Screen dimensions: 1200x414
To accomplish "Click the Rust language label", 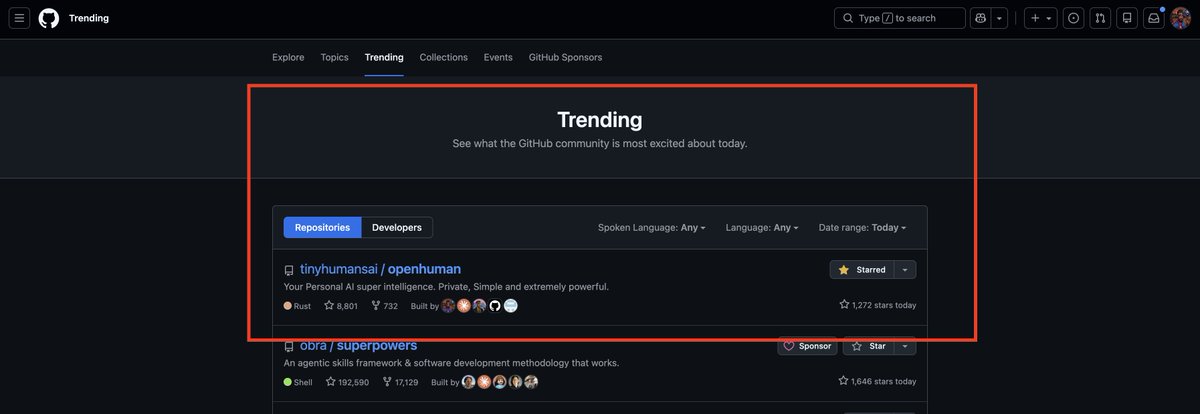I will click(x=298, y=306).
